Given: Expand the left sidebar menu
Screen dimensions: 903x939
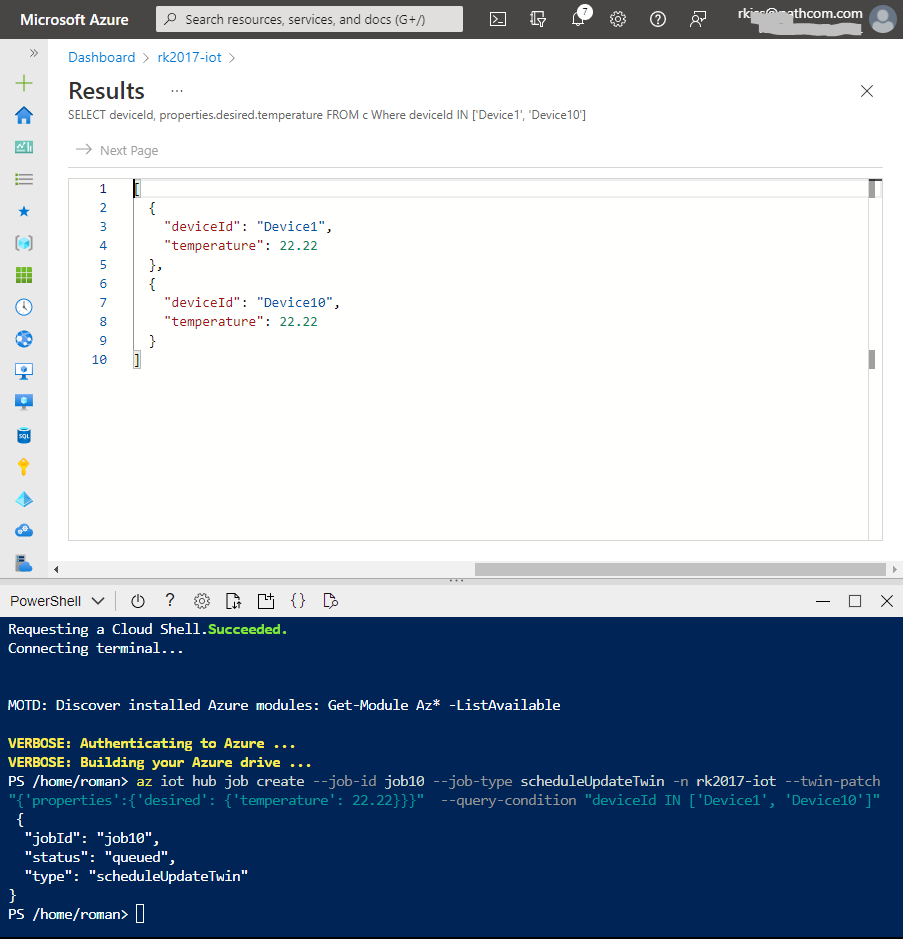Looking at the screenshot, I should coord(34,53).
